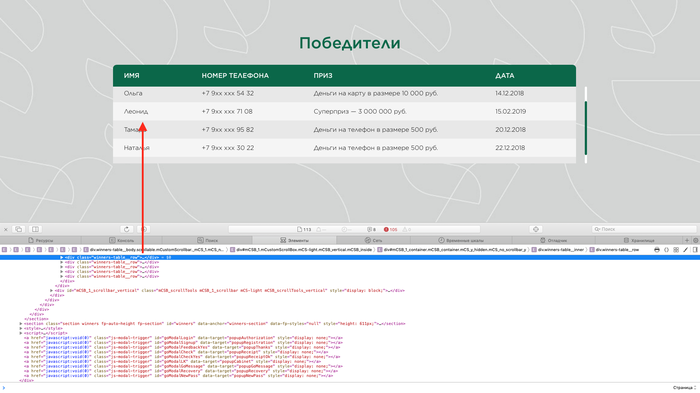Click the НОМЕР ТЕЛЕФОНА column header
This screenshot has width=700, height=393.
tap(235, 76)
